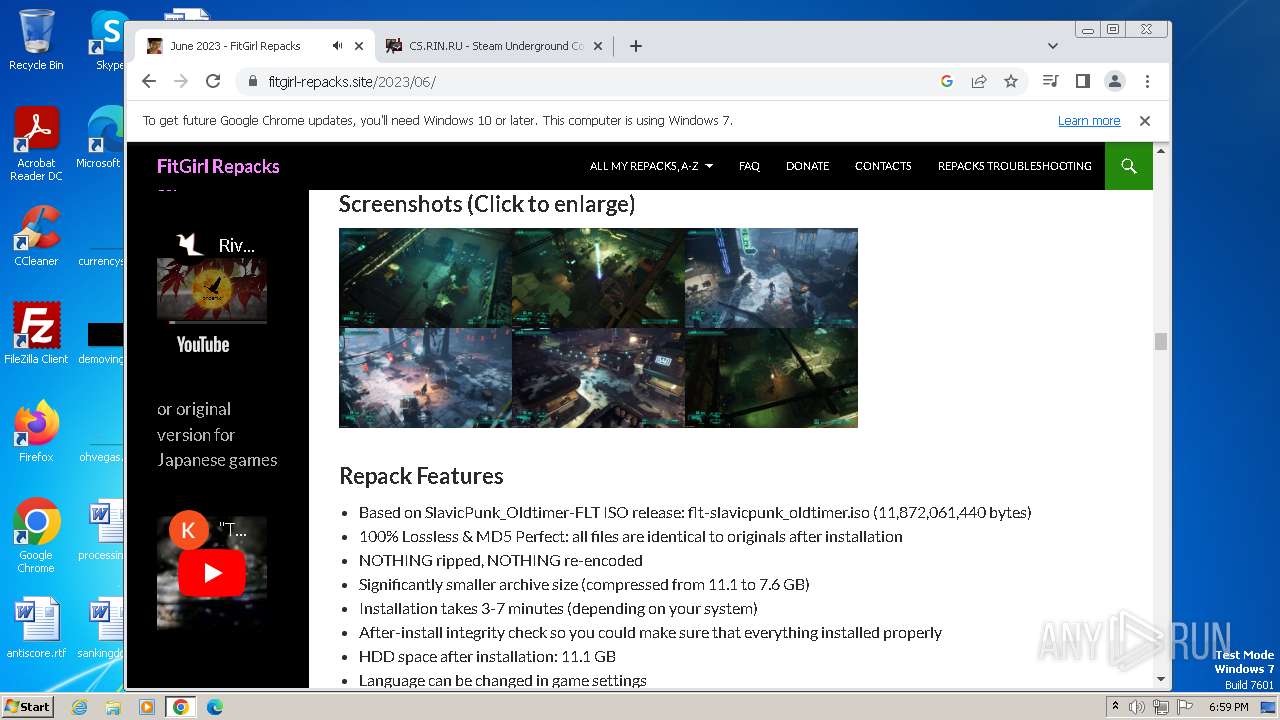The width and height of the screenshot is (1280, 720).
Task: Show hidden system tray icons
Action: point(1116,707)
